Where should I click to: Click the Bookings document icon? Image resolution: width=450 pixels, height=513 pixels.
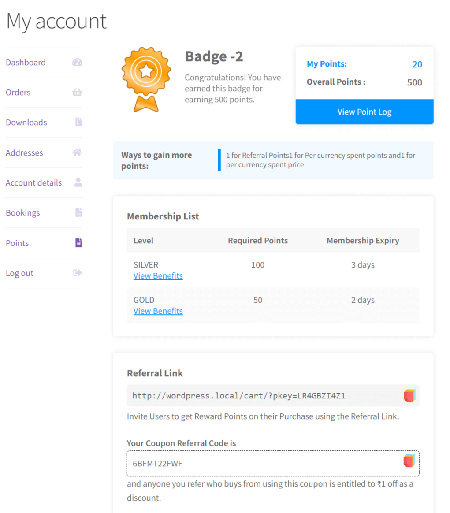point(78,212)
